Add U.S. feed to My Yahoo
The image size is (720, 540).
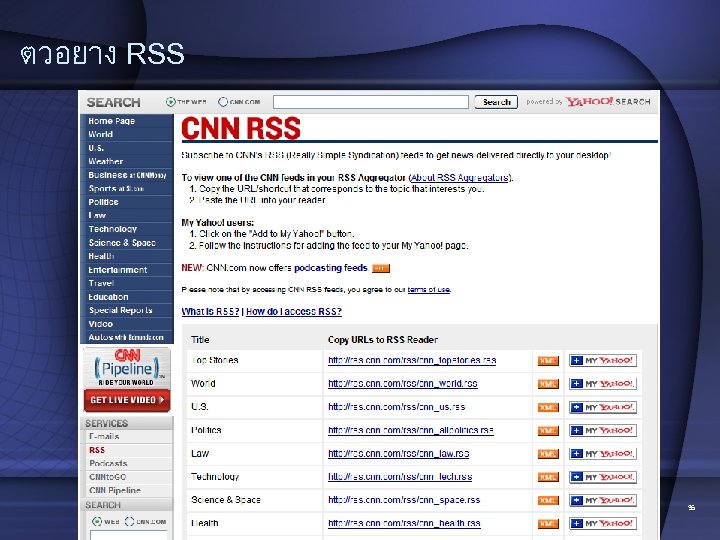603,407
